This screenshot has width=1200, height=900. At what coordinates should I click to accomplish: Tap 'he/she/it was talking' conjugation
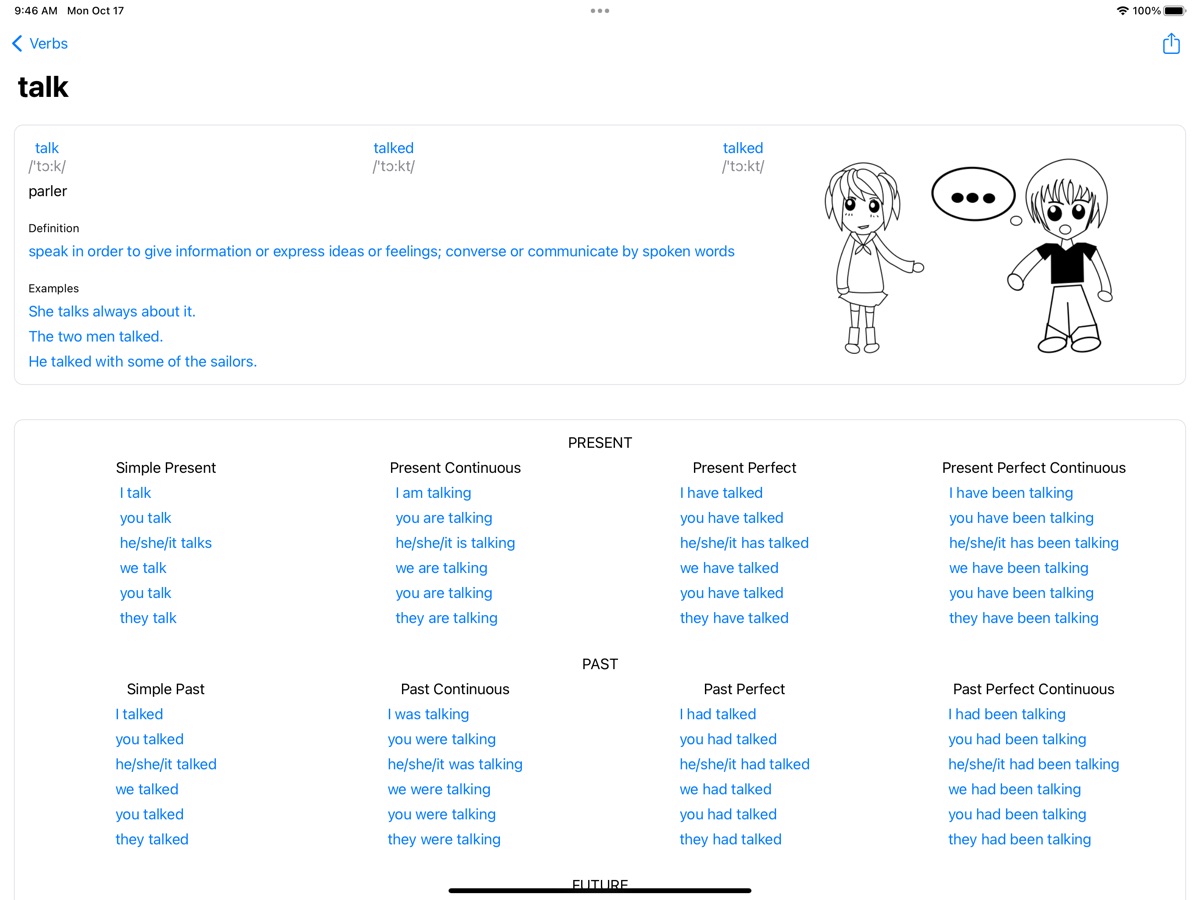(455, 764)
